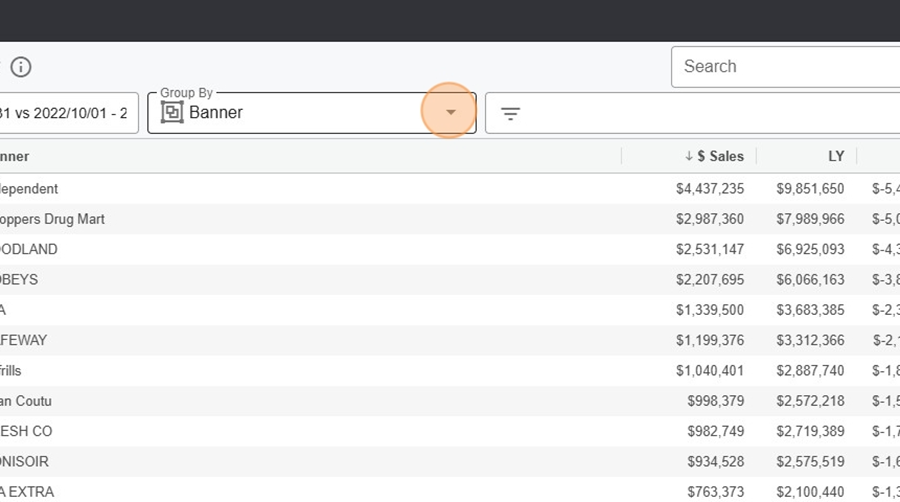Click the $9,851,650 LY value
Image resolution: width=900 pixels, height=502 pixels.
pos(810,189)
